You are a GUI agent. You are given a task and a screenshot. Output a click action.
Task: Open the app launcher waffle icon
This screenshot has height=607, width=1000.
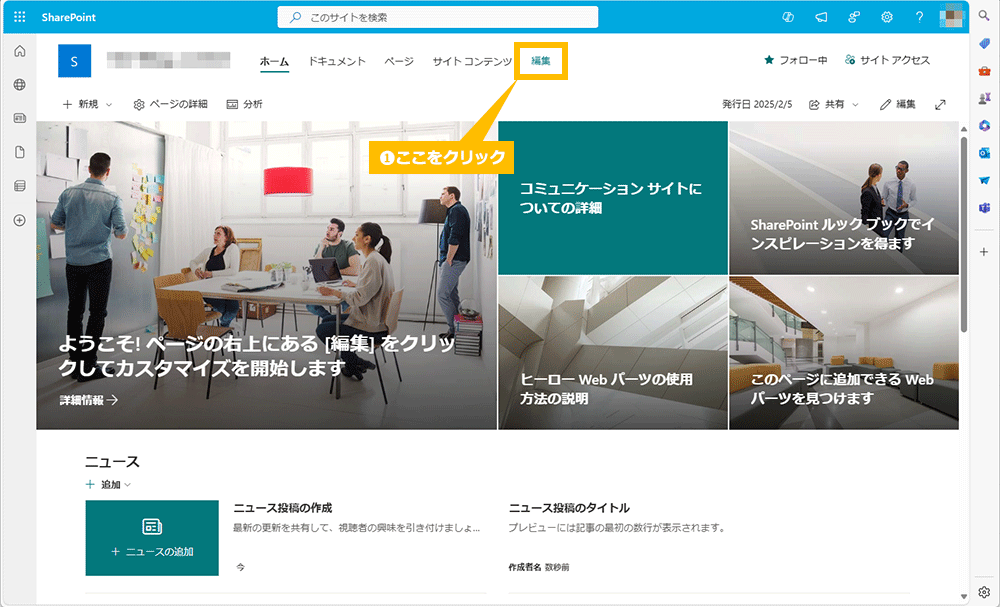(20, 17)
